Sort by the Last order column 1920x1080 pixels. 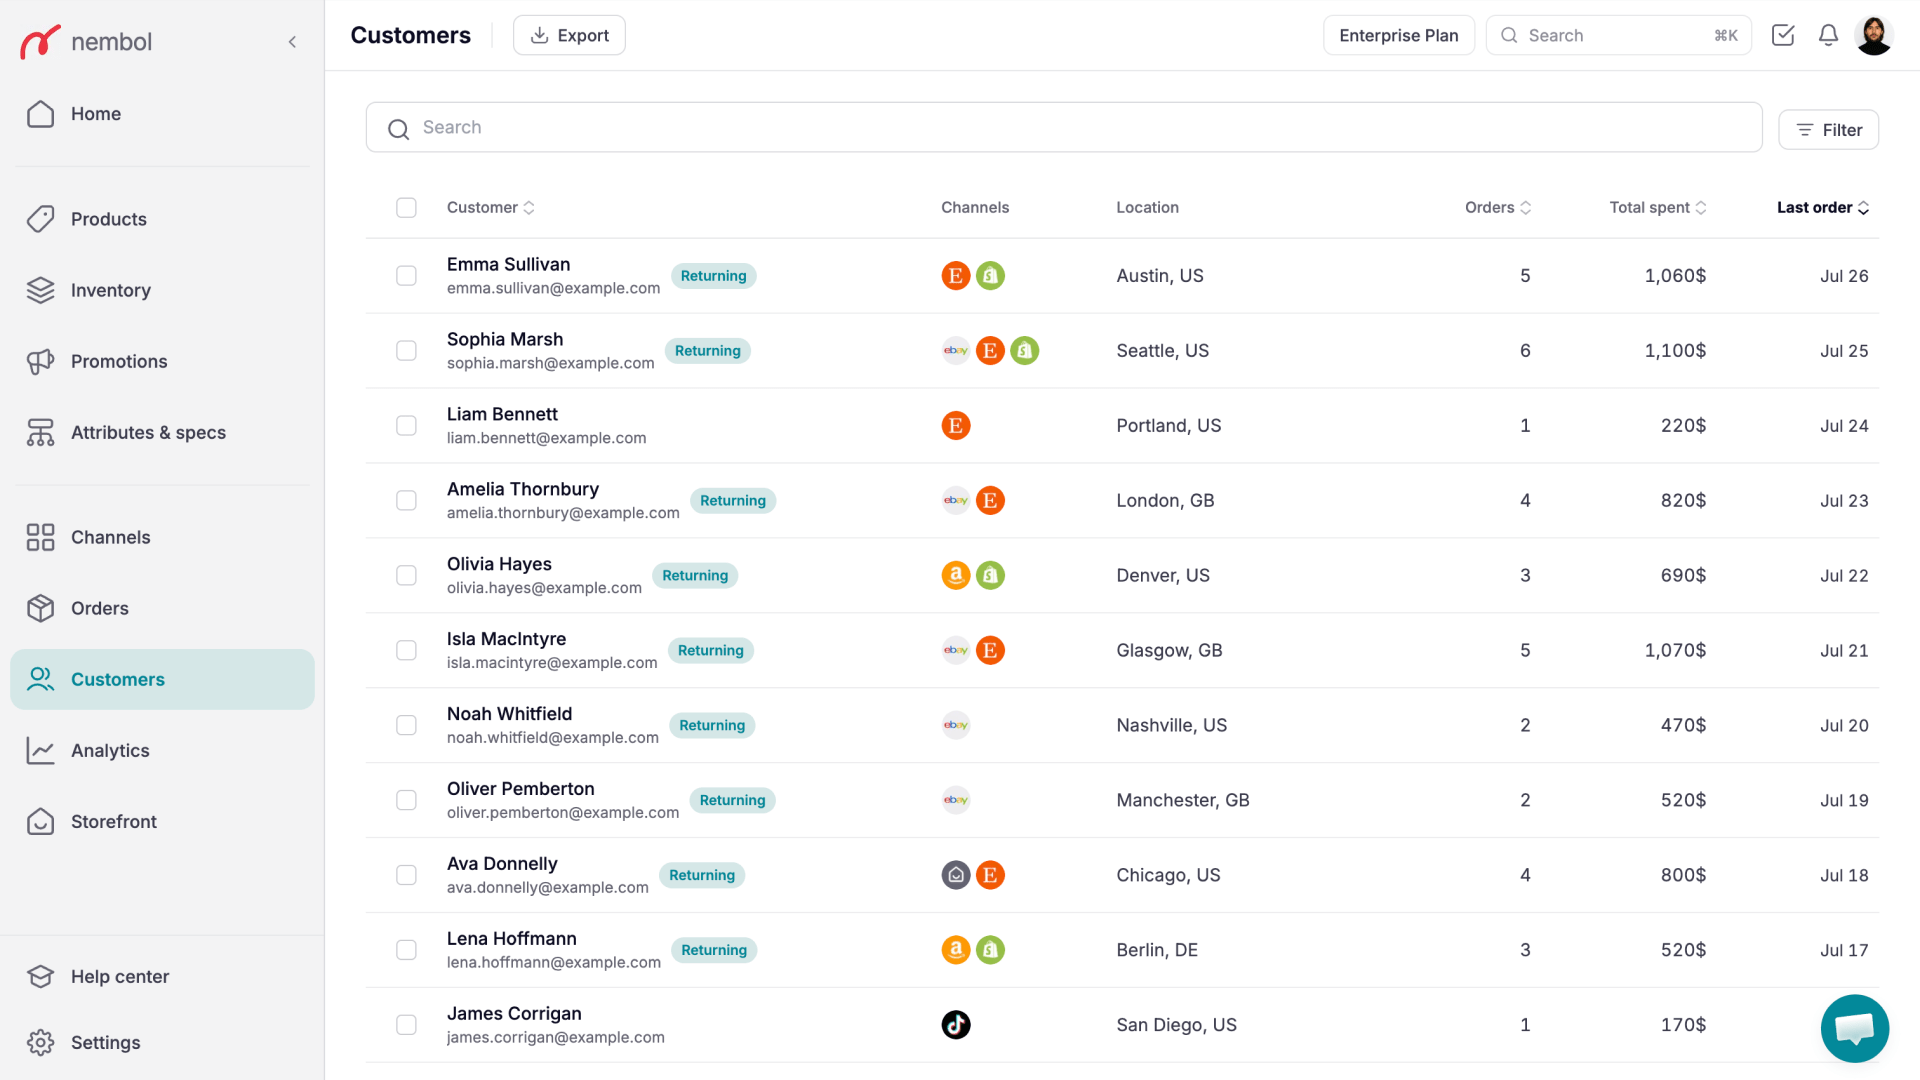1822,208
